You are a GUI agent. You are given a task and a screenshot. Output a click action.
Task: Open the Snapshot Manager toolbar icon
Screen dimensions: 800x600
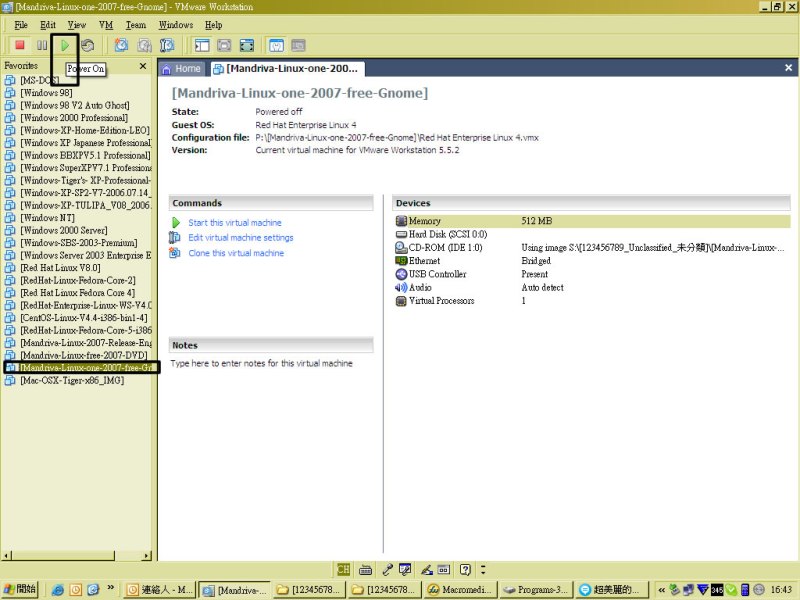pyautogui.click(x=167, y=45)
